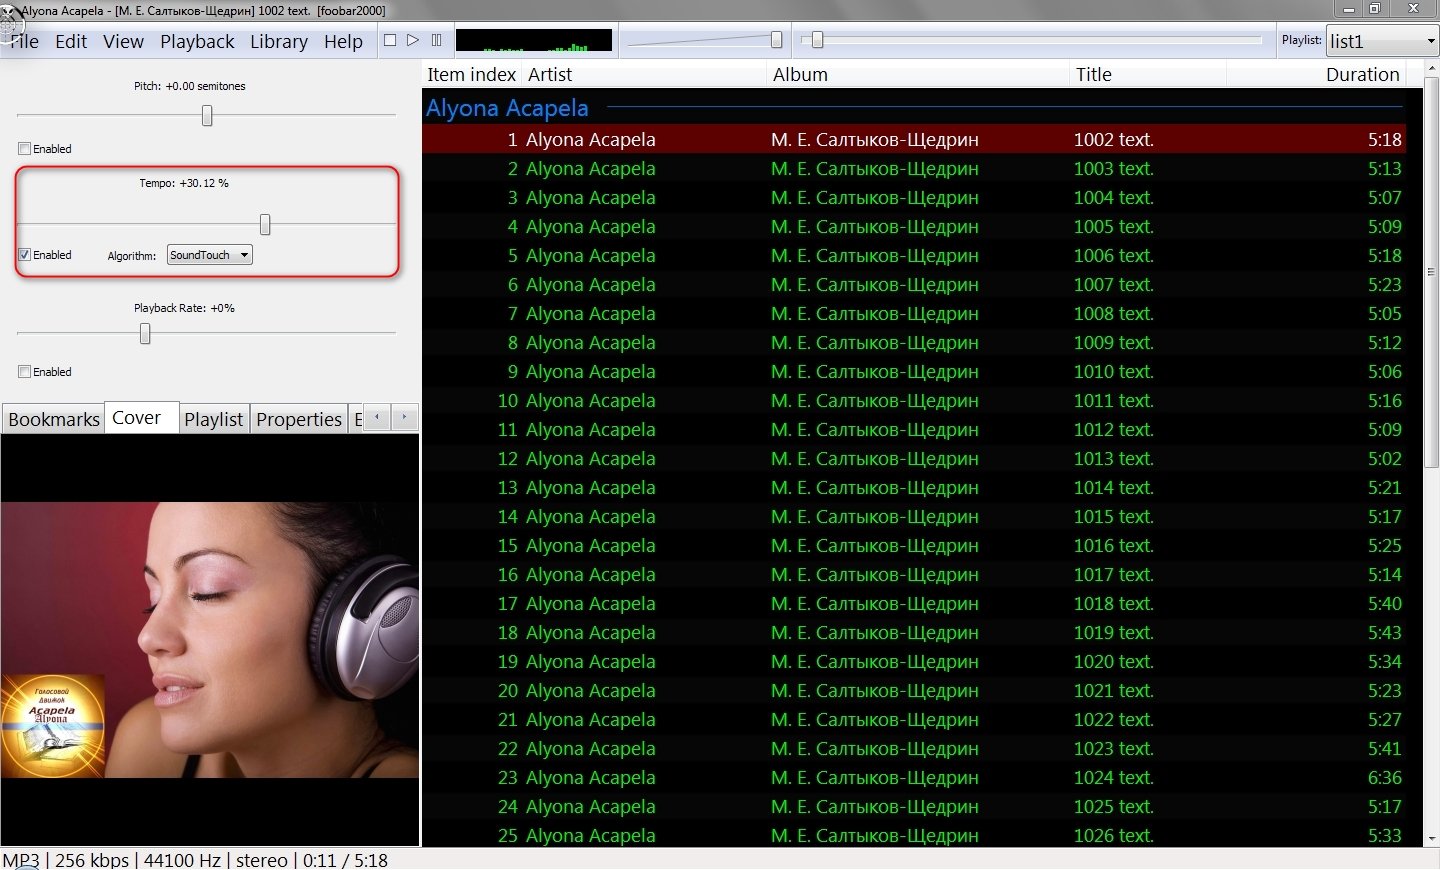Click the seek bar handle
The height and width of the screenshot is (870, 1440).
tap(817, 40)
